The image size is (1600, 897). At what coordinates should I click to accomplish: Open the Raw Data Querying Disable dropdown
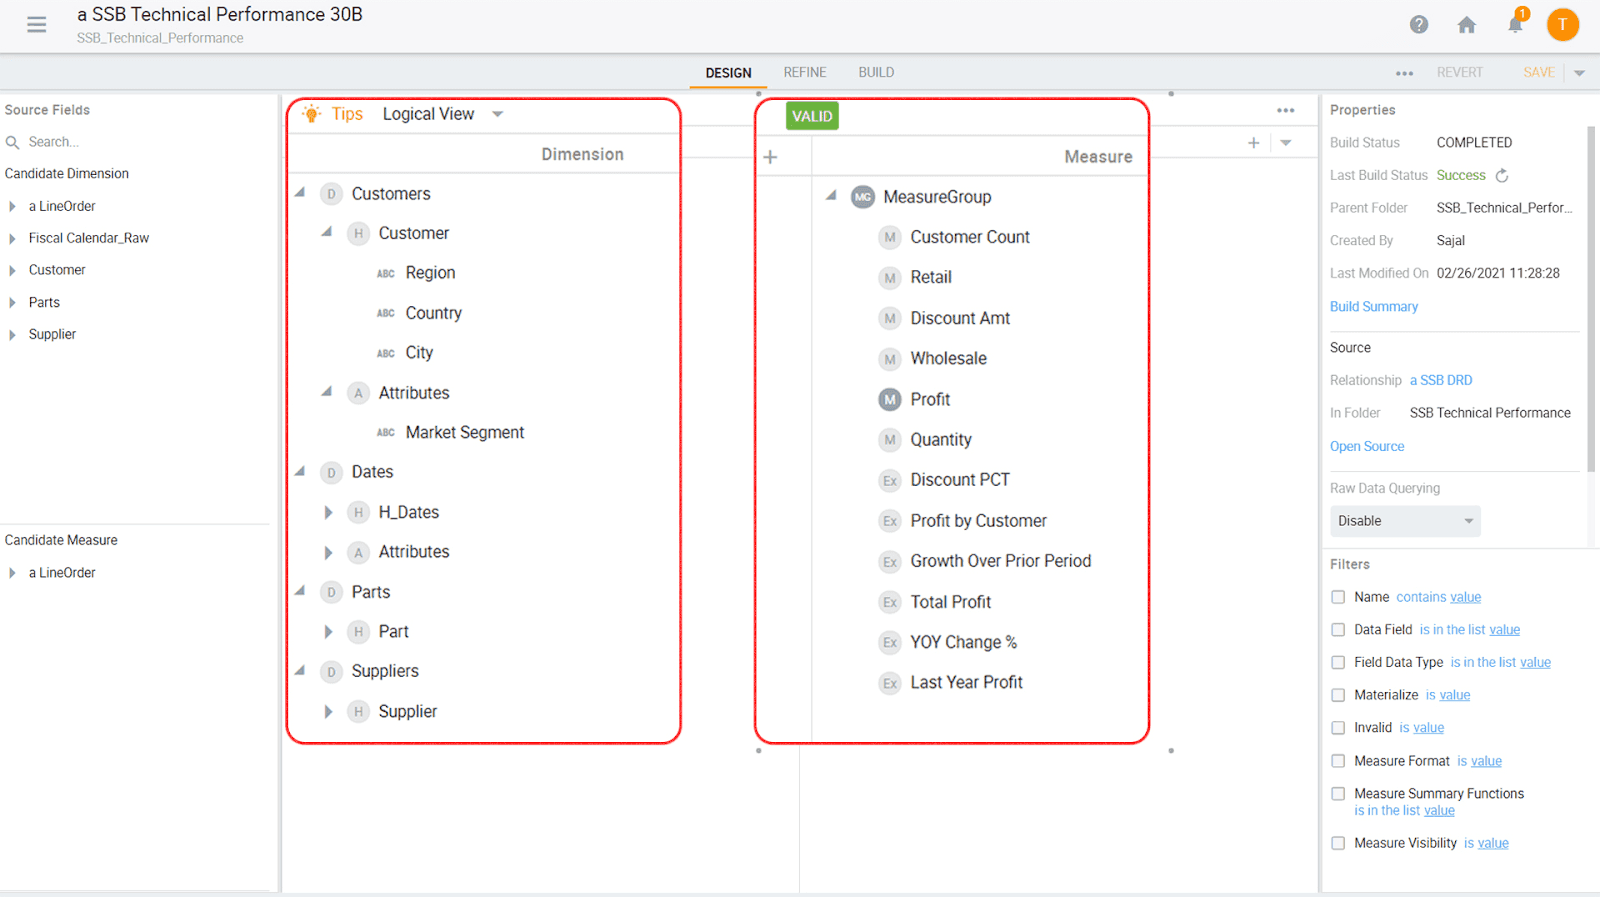1405,521
